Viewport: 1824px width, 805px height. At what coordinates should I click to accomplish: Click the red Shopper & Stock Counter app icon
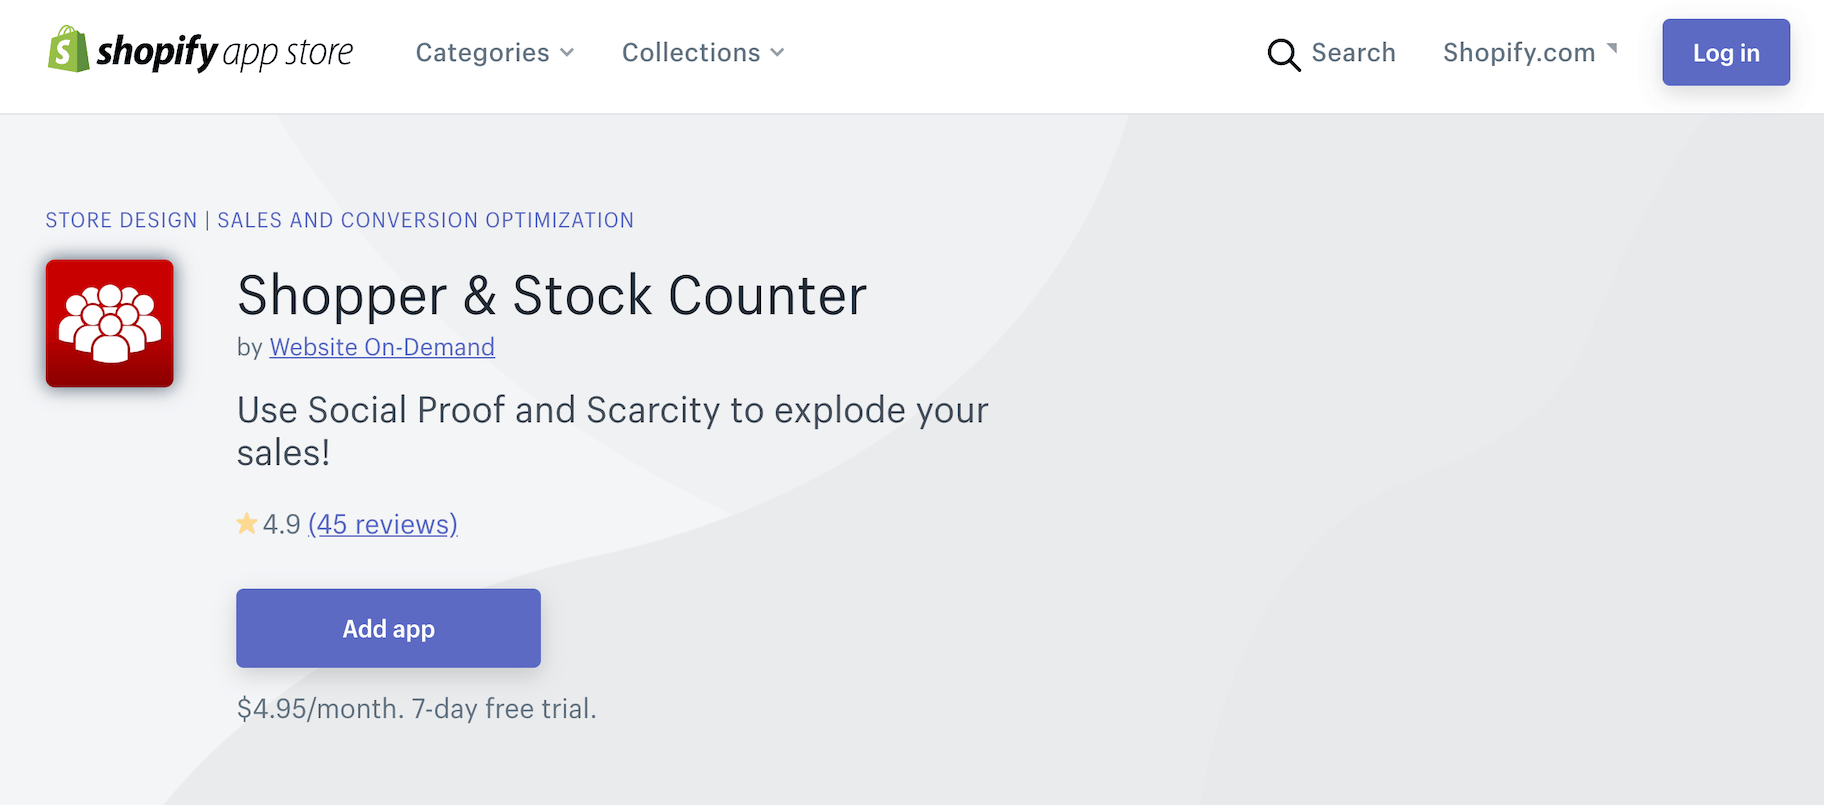coord(110,323)
